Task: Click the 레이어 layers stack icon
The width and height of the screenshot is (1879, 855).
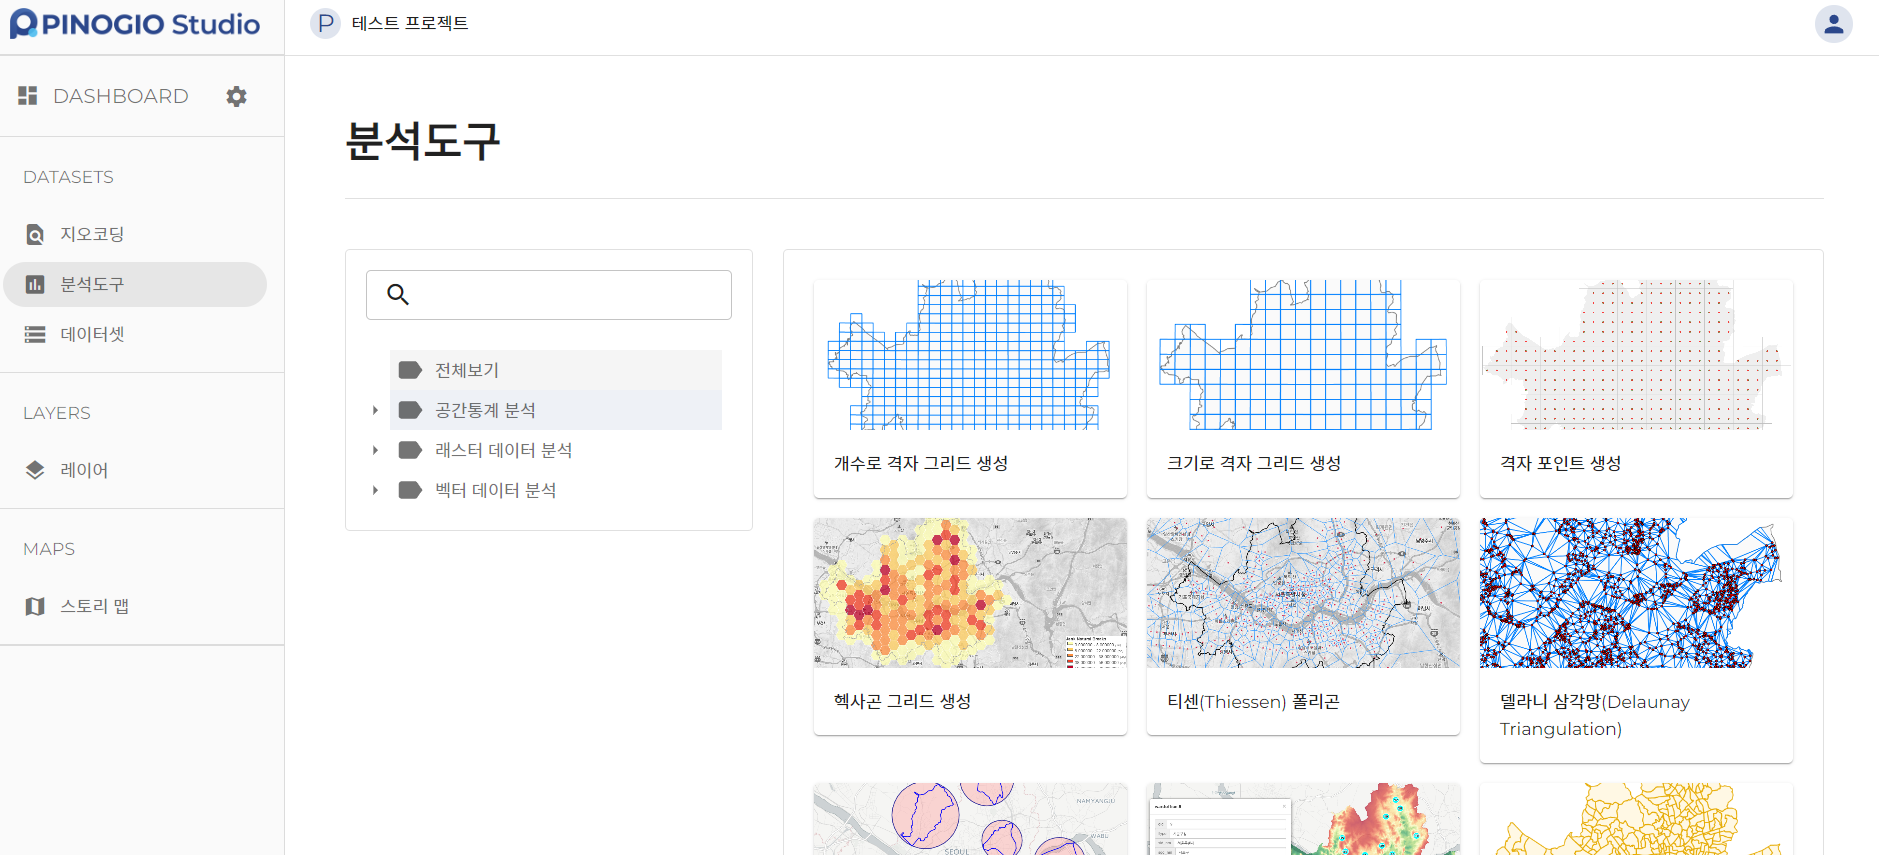Action: [35, 470]
